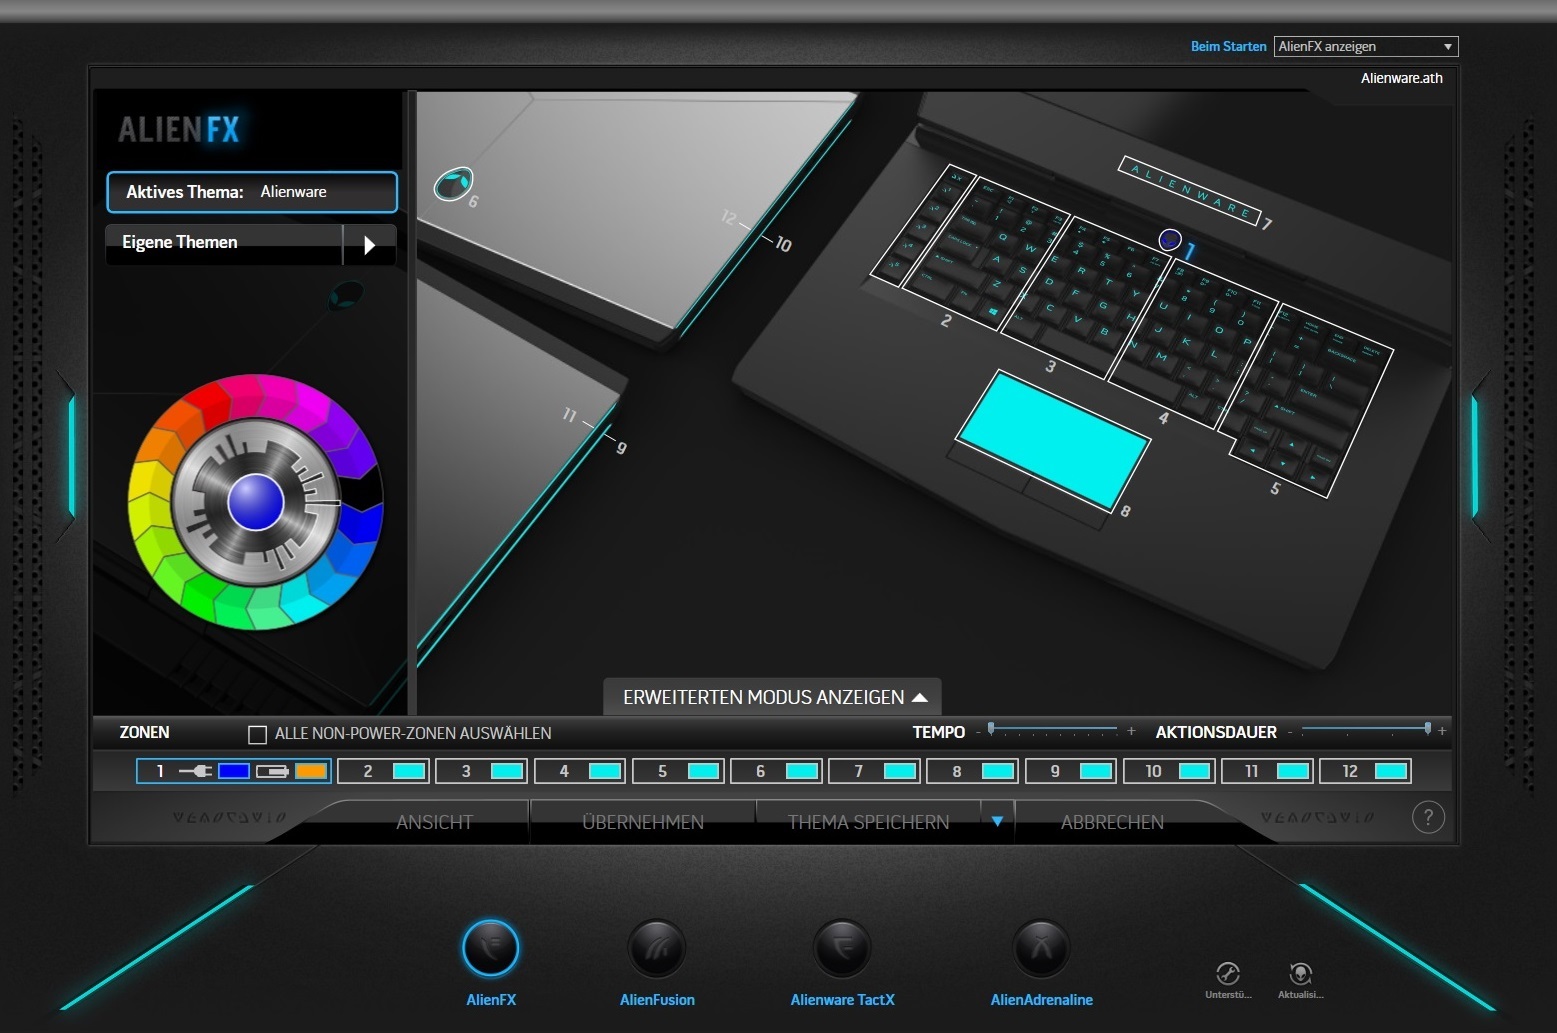Click the update alien-head icon
The image size is (1557, 1033).
[x=1300, y=973]
